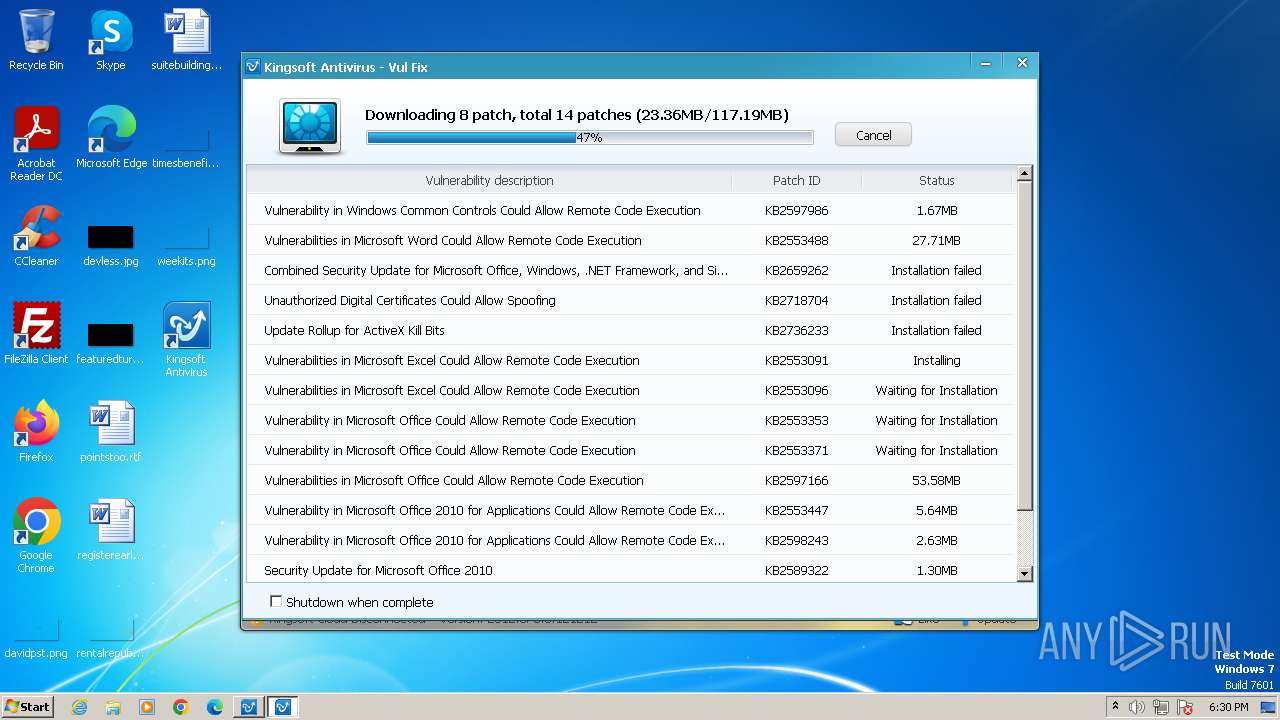The image size is (1280, 720).
Task: Select Unauthorized Digital Certificates row
Action: (x=630, y=300)
